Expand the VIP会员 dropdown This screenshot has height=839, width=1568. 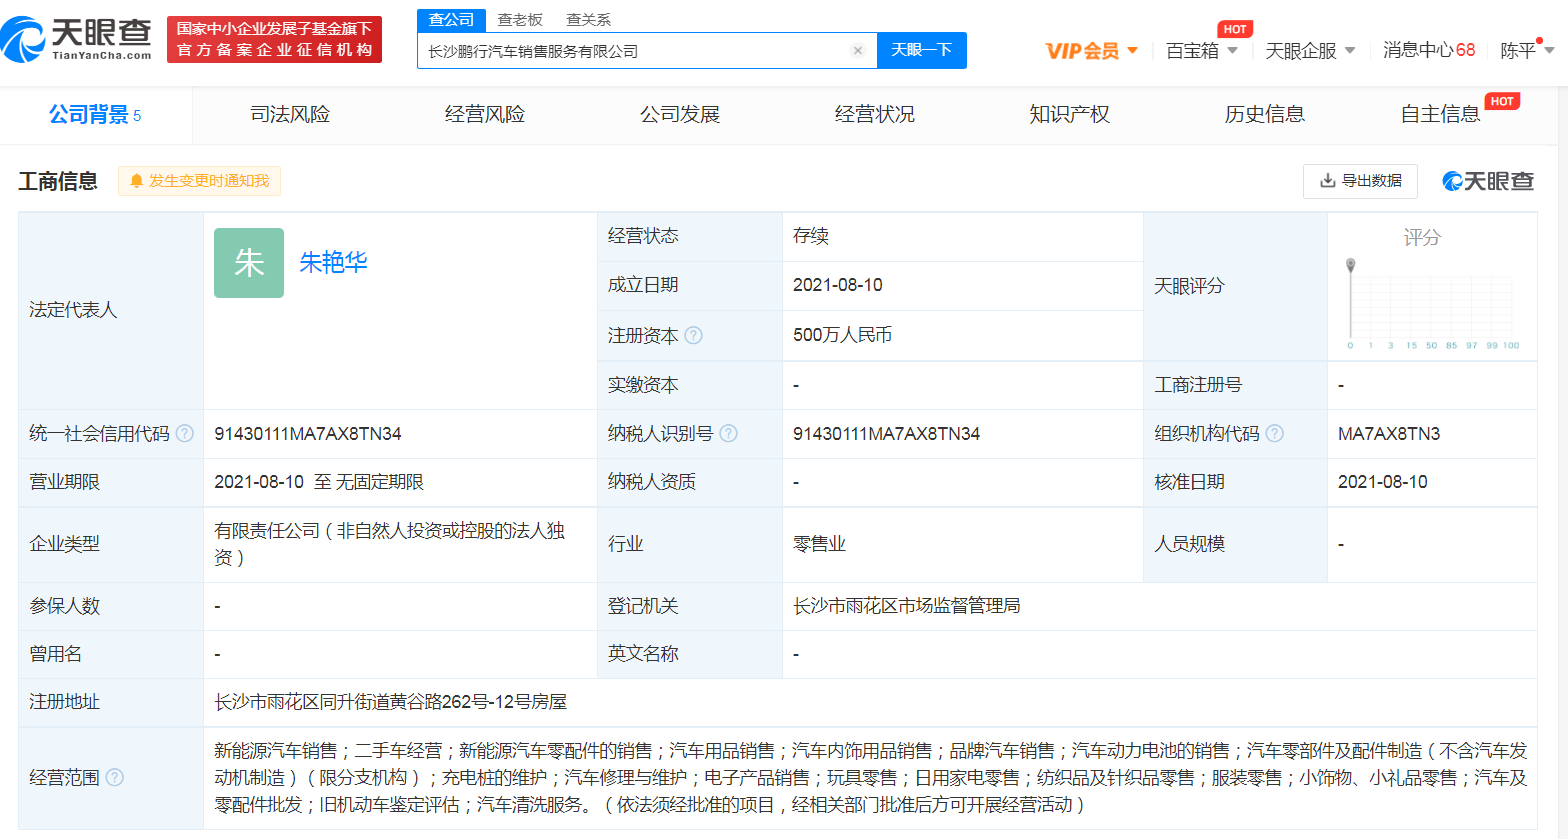[x=1091, y=51]
